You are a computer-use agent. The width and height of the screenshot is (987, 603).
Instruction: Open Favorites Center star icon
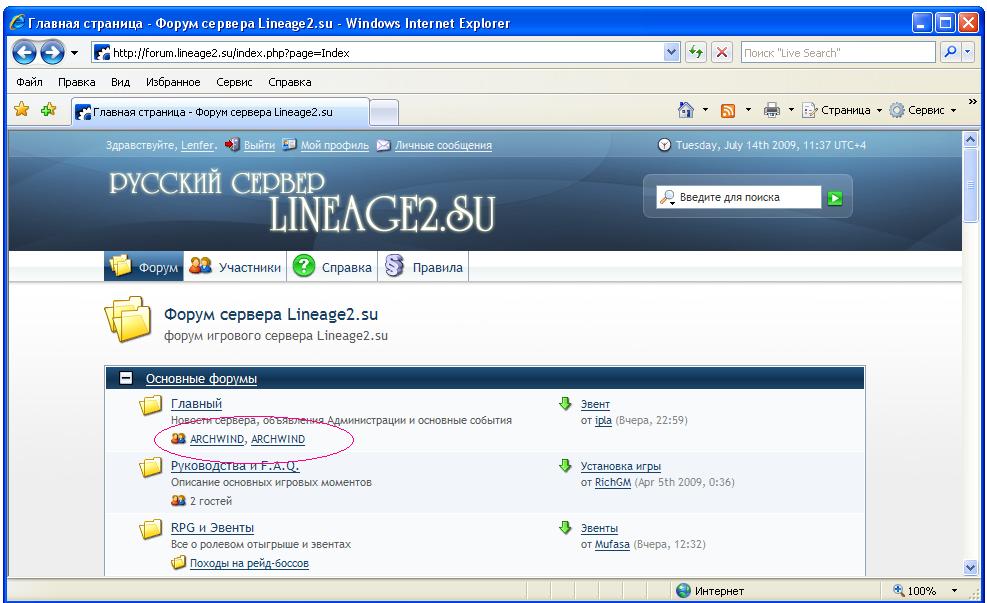pyautogui.click(x=21, y=110)
